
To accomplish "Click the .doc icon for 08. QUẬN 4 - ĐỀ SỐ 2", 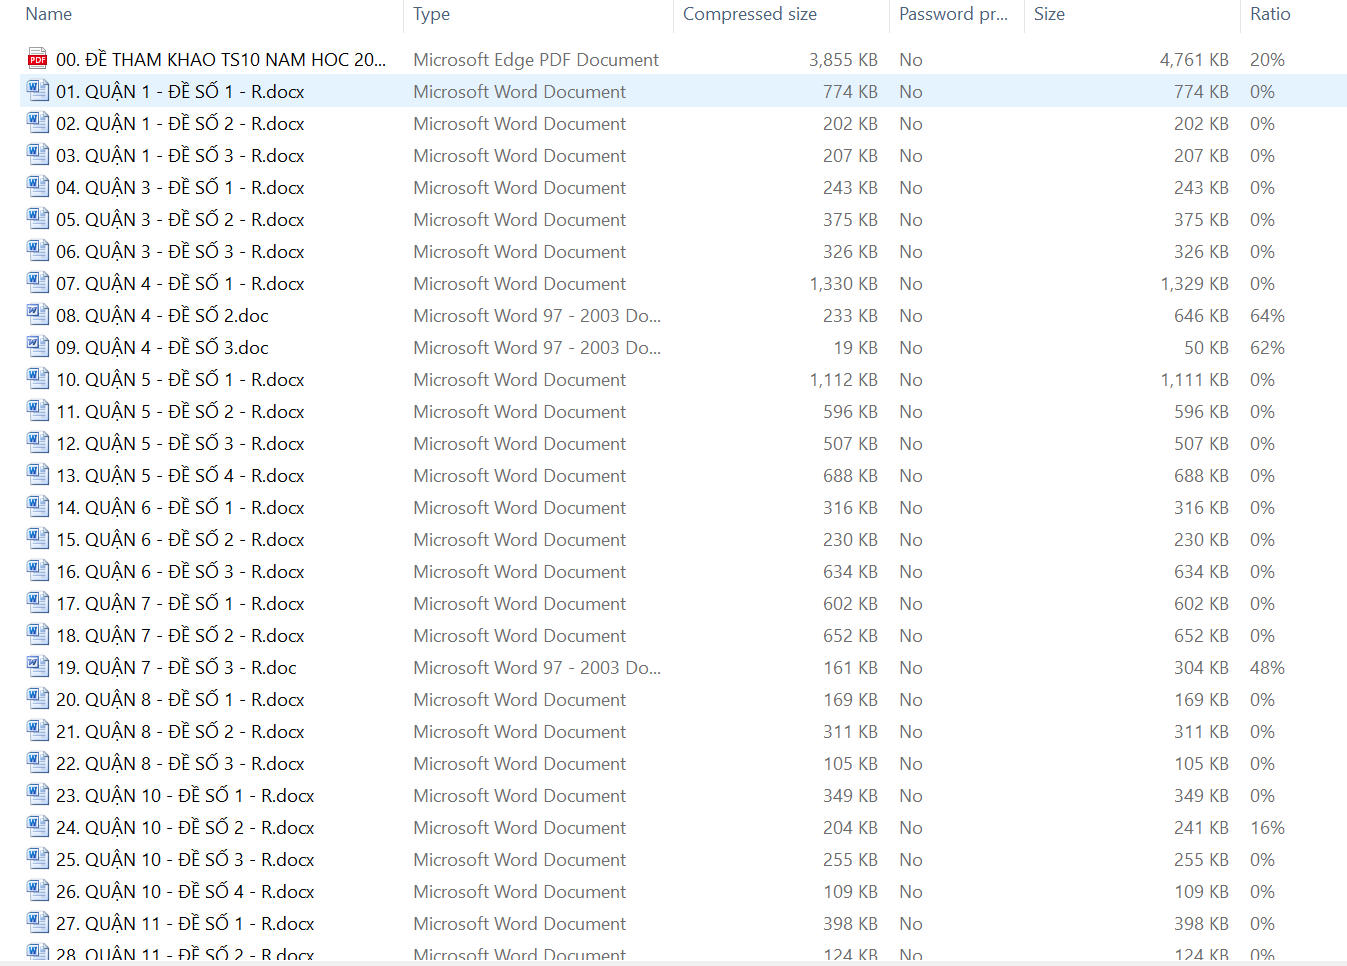I will pyautogui.click(x=37, y=315).
